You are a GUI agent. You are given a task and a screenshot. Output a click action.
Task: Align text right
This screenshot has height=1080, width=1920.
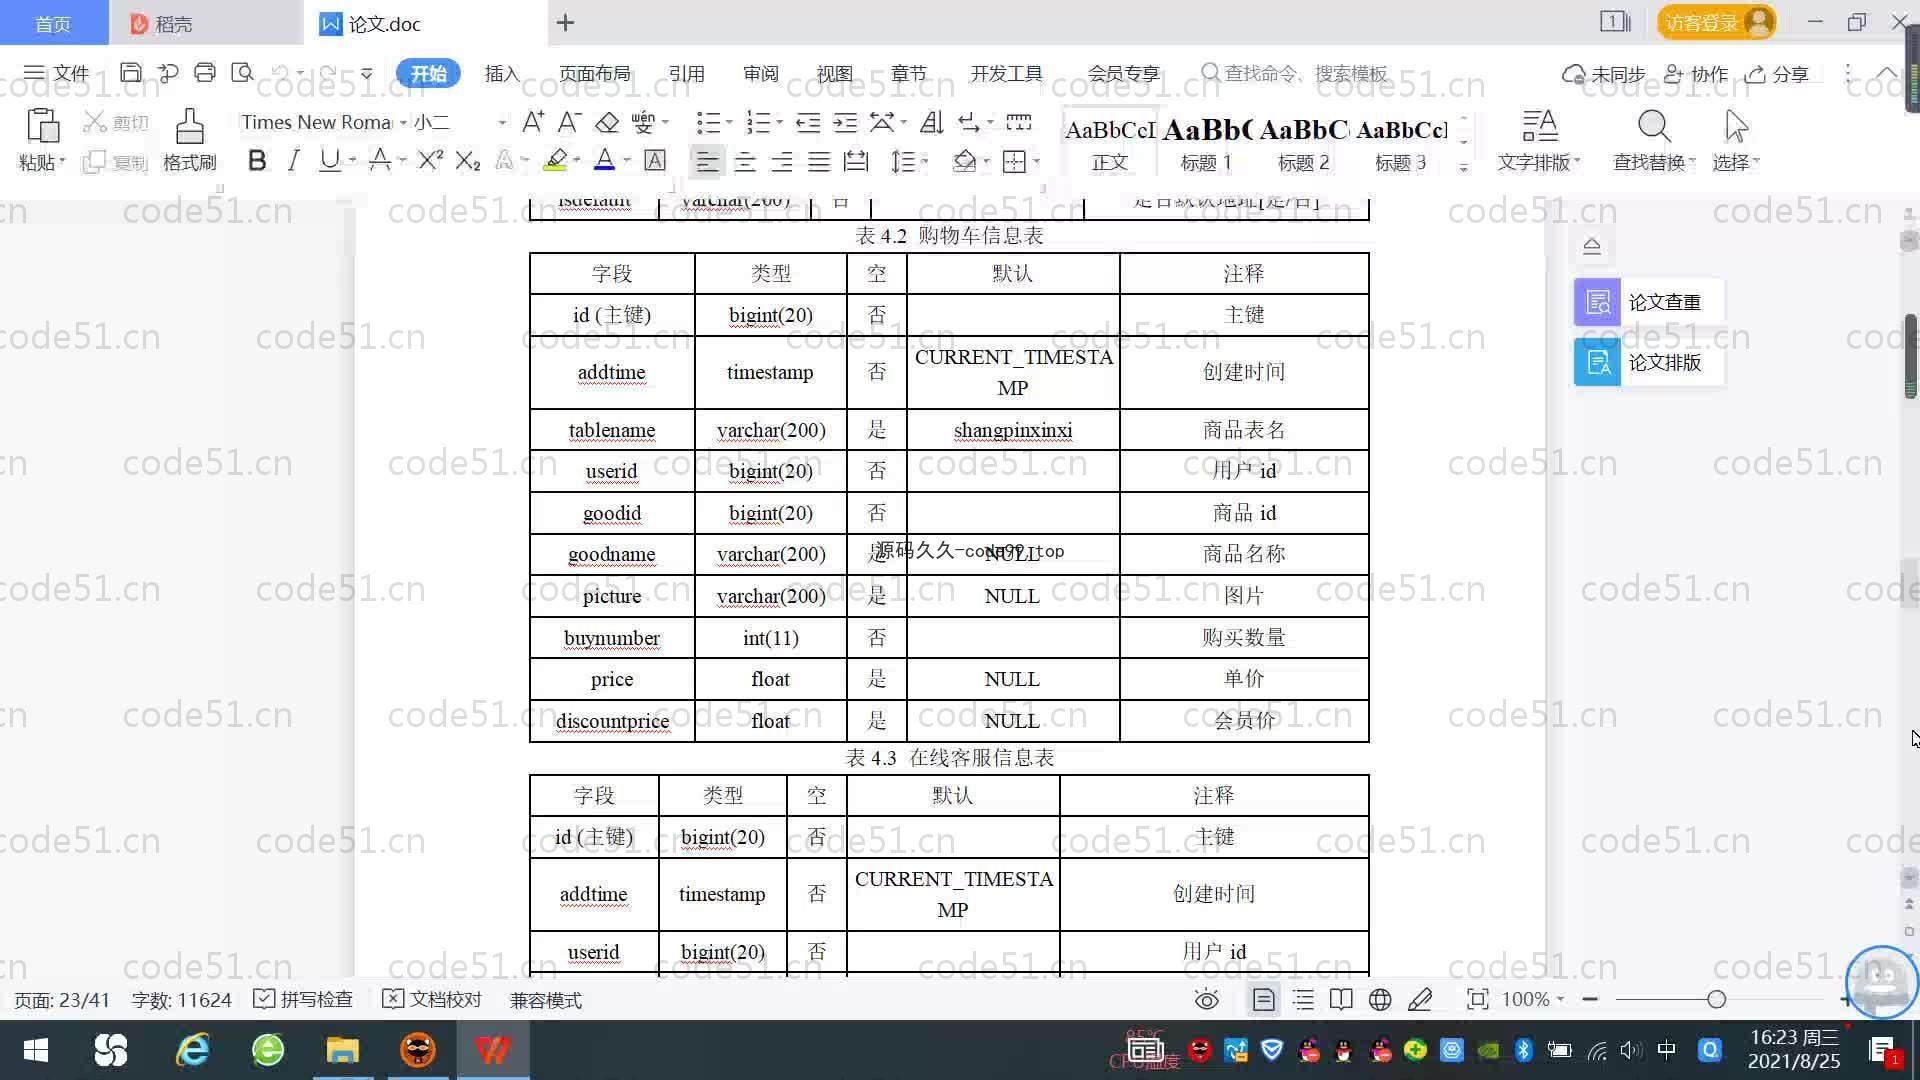point(782,161)
